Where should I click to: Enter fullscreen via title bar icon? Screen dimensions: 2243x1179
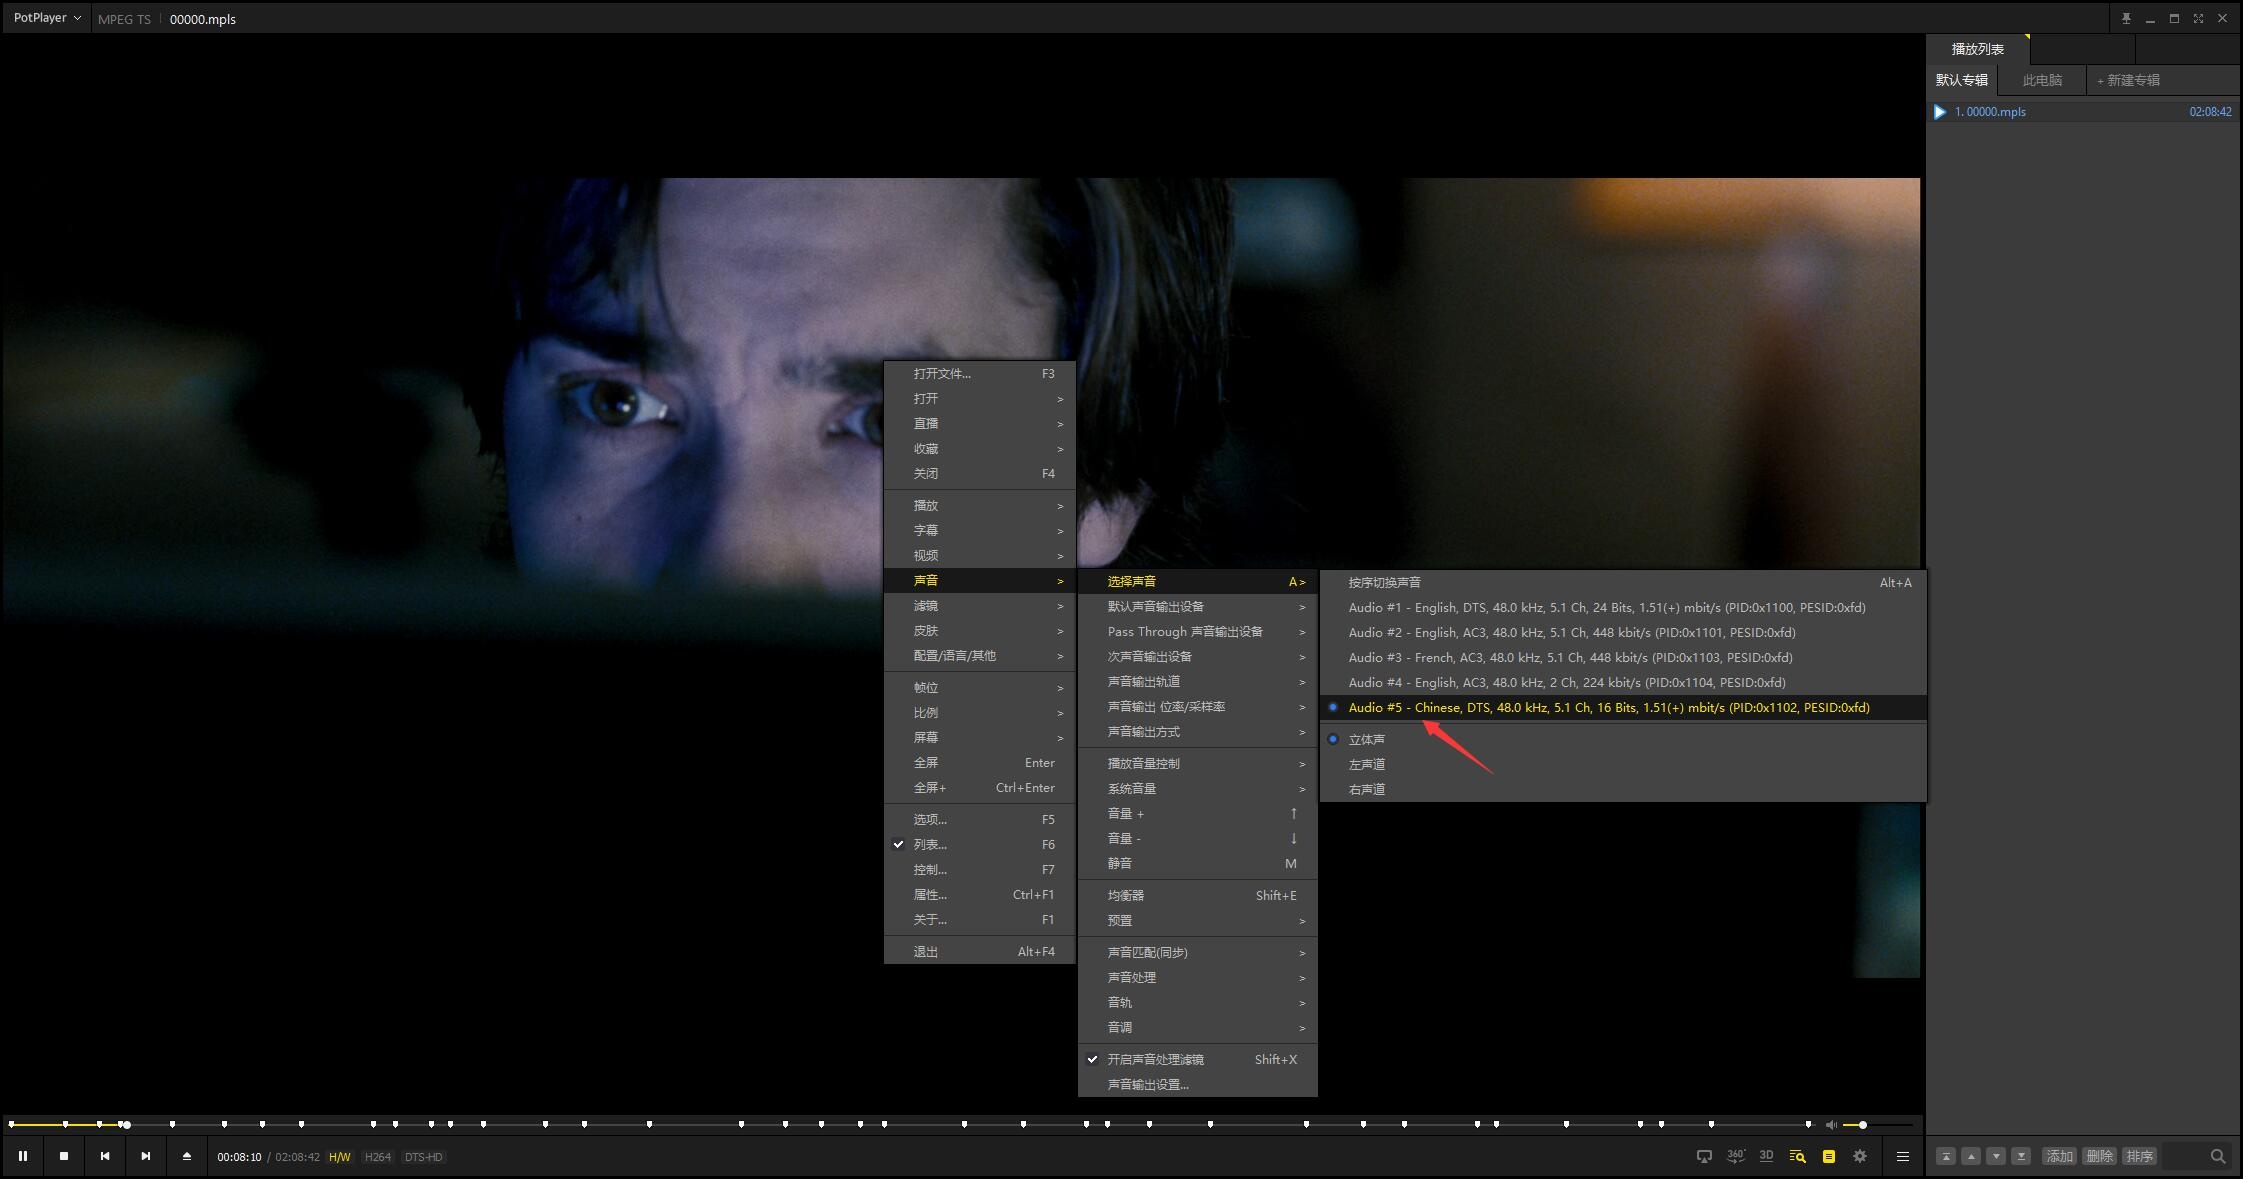click(x=2198, y=18)
